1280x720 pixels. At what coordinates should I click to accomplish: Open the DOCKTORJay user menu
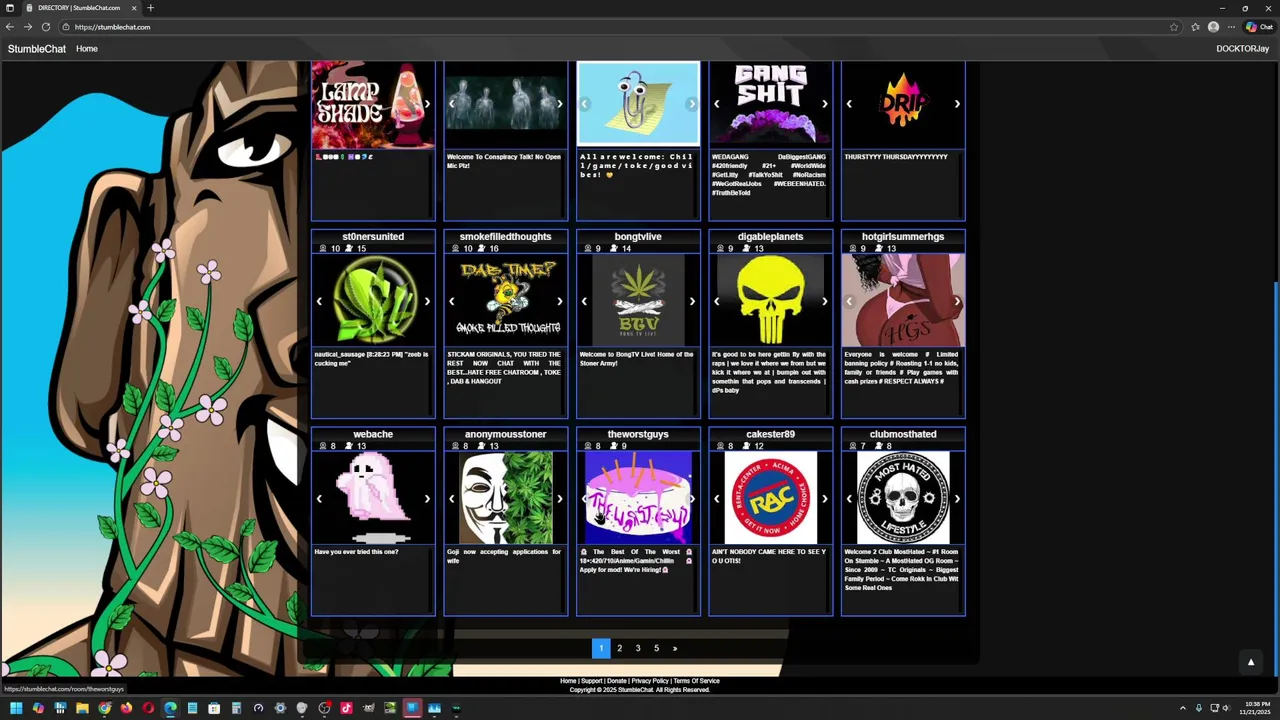(x=1243, y=49)
